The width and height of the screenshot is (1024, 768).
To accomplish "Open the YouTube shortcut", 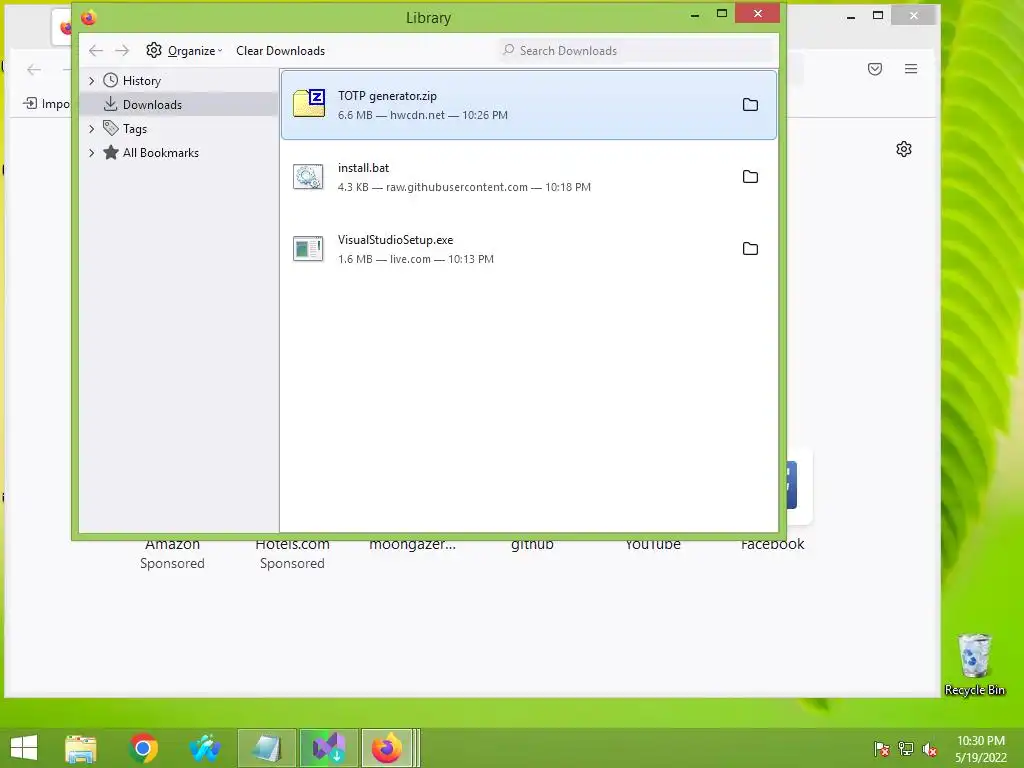I will click(652, 545).
